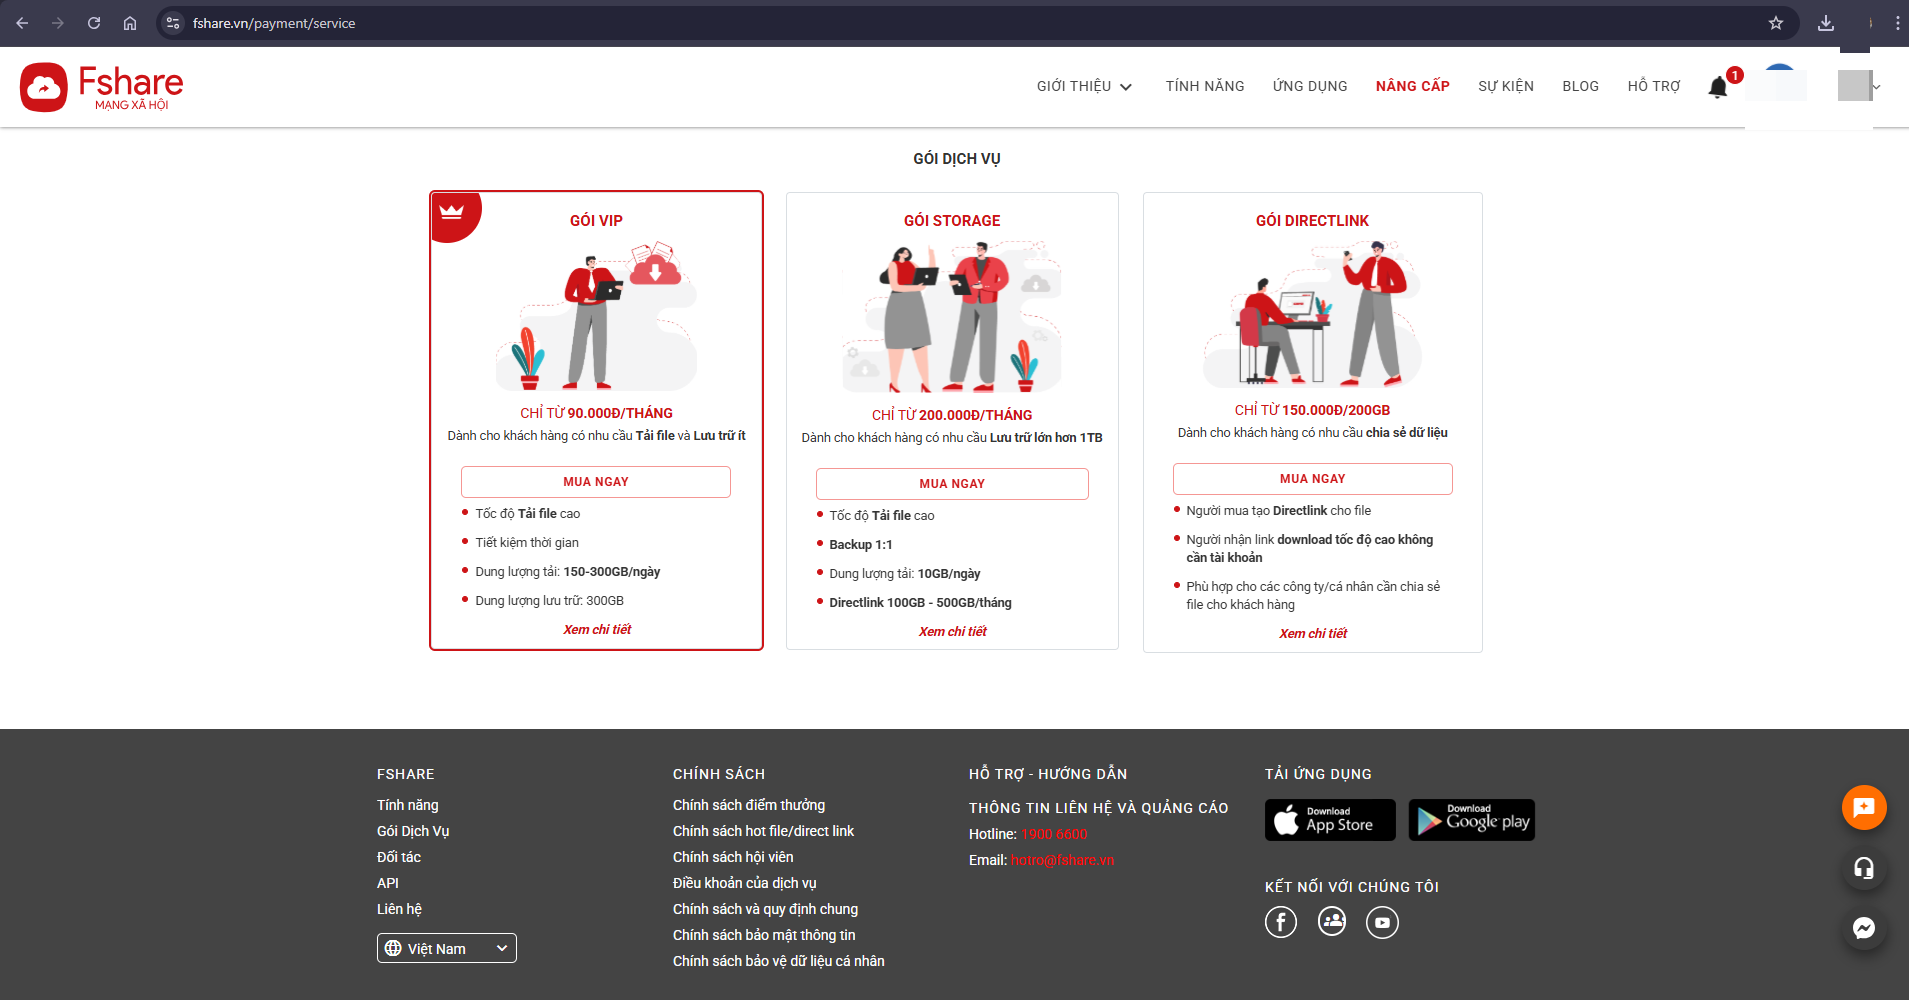Open the YouTube channel icon
This screenshot has width=1909, height=1000.
(x=1382, y=922)
